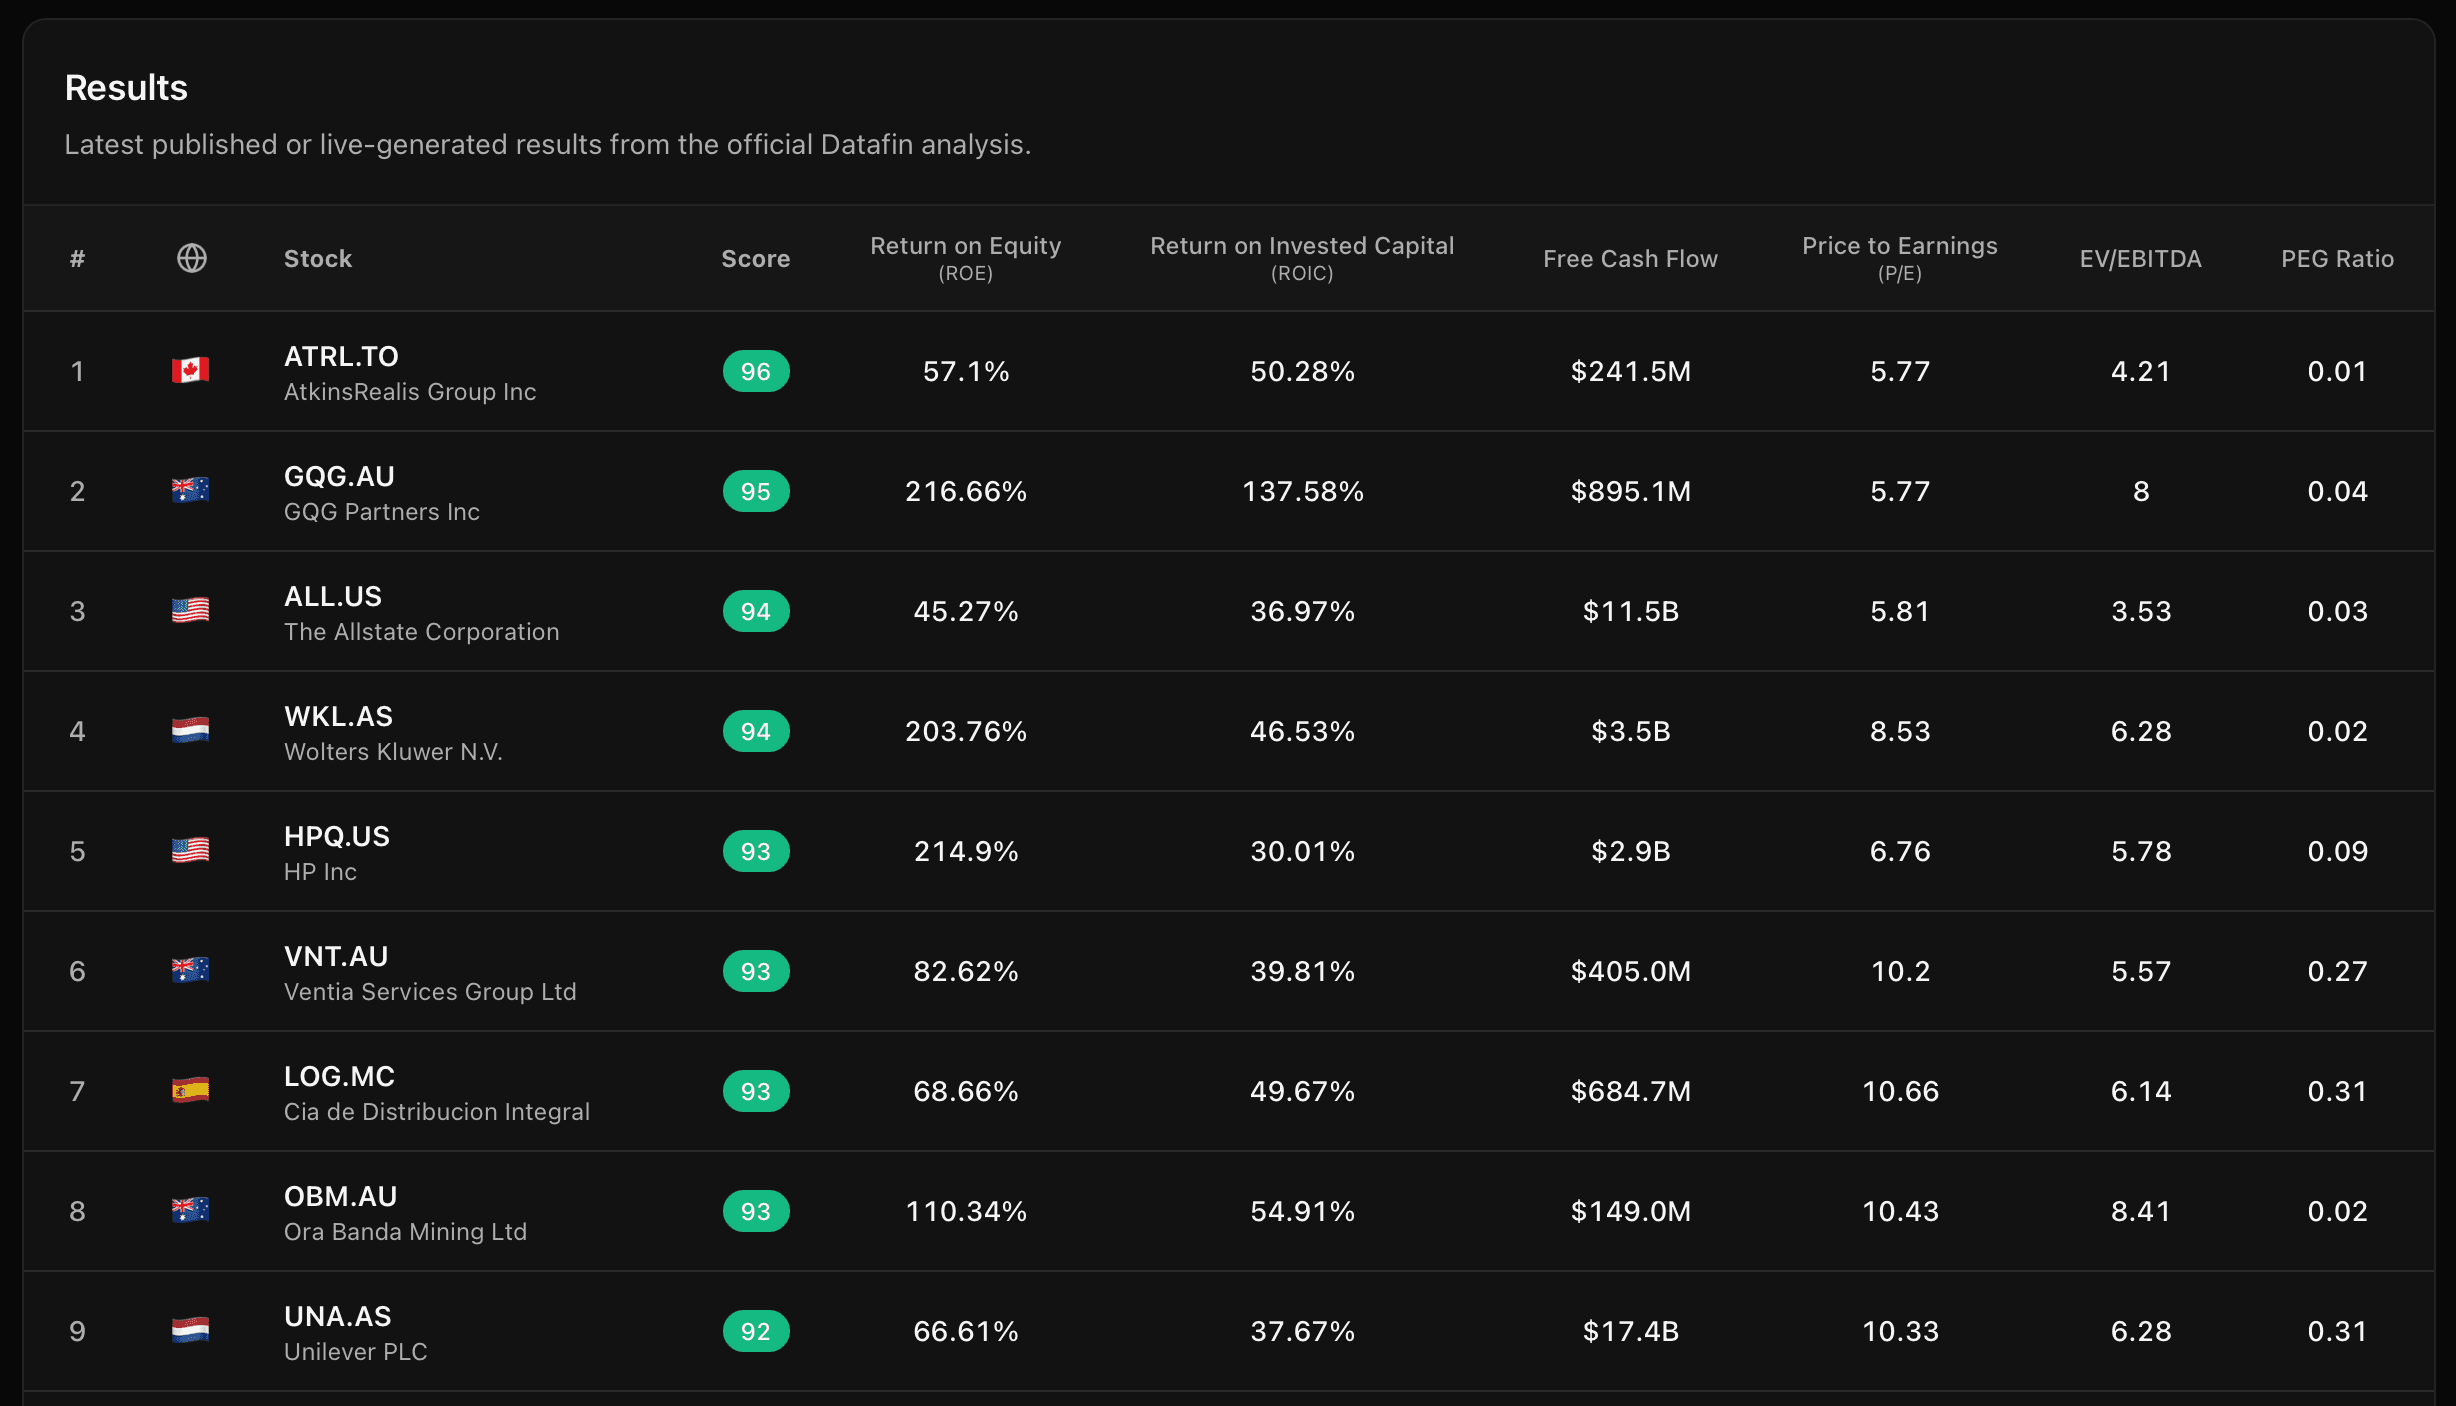2456x1406 pixels.
Task: Sort by Return on Equity header
Action: [965, 258]
